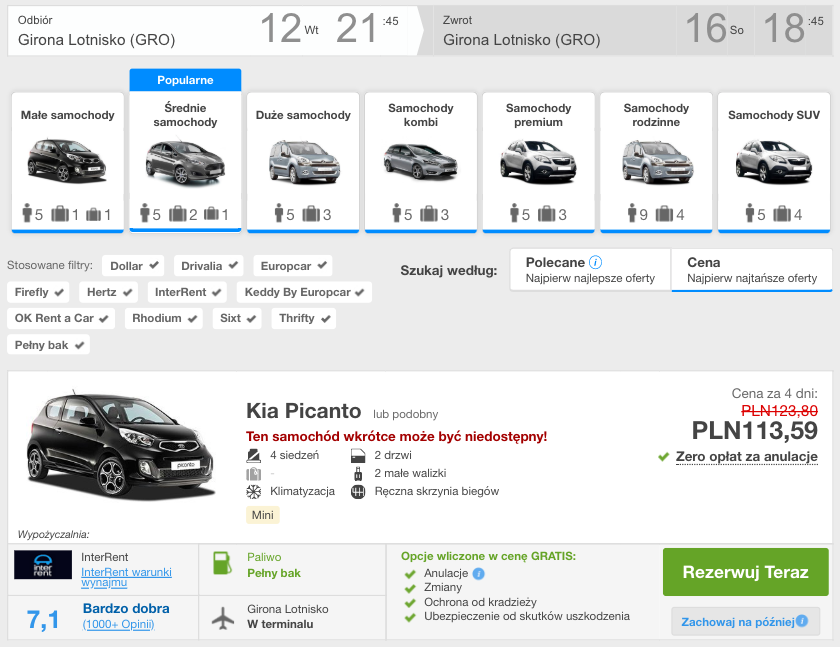
Task: Remove the Hertz filter
Action: click(109, 292)
